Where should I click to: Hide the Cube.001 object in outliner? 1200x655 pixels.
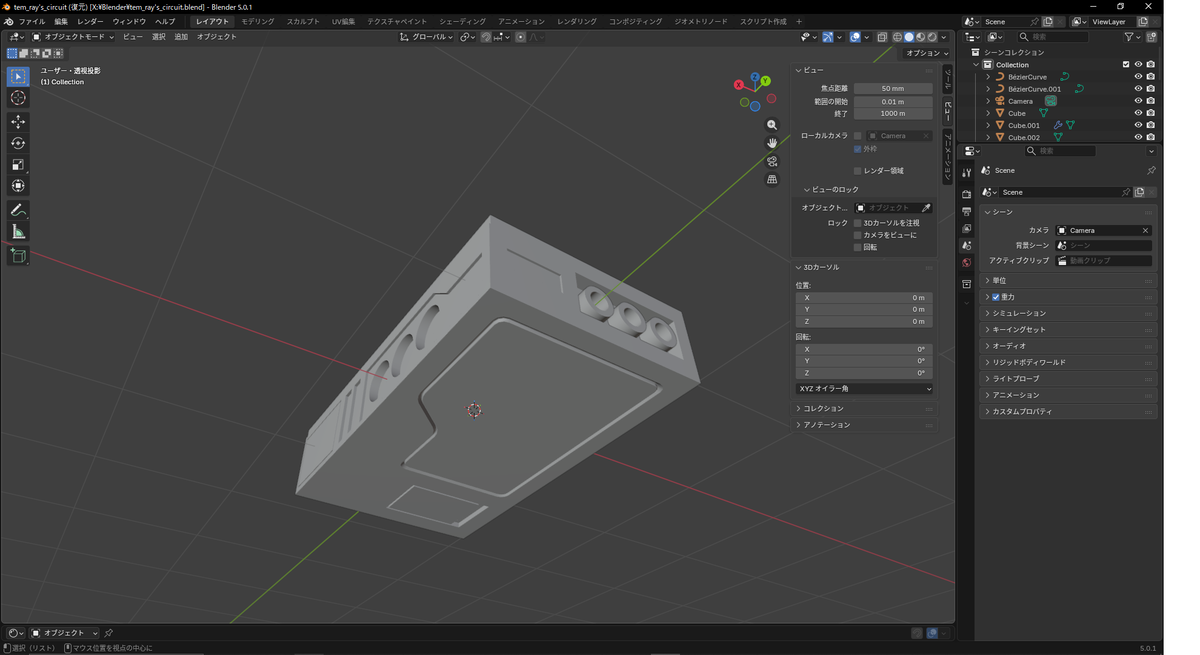pyautogui.click(x=1138, y=125)
